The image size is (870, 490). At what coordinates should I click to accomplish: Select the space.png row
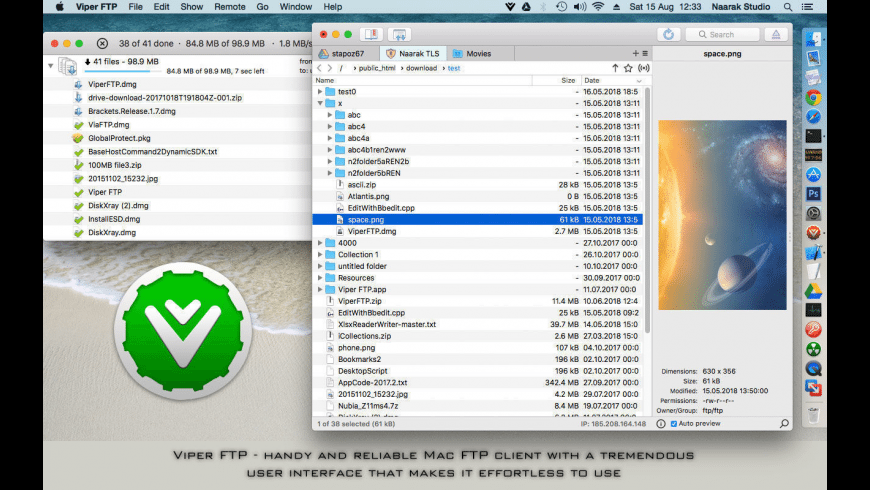pos(478,220)
